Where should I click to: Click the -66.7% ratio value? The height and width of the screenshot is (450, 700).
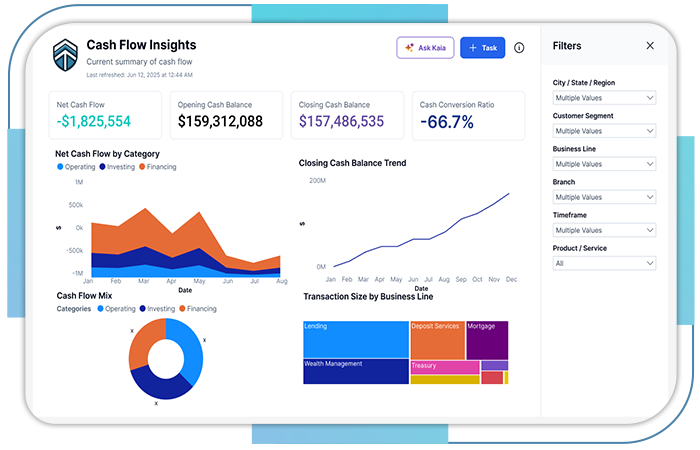click(447, 122)
